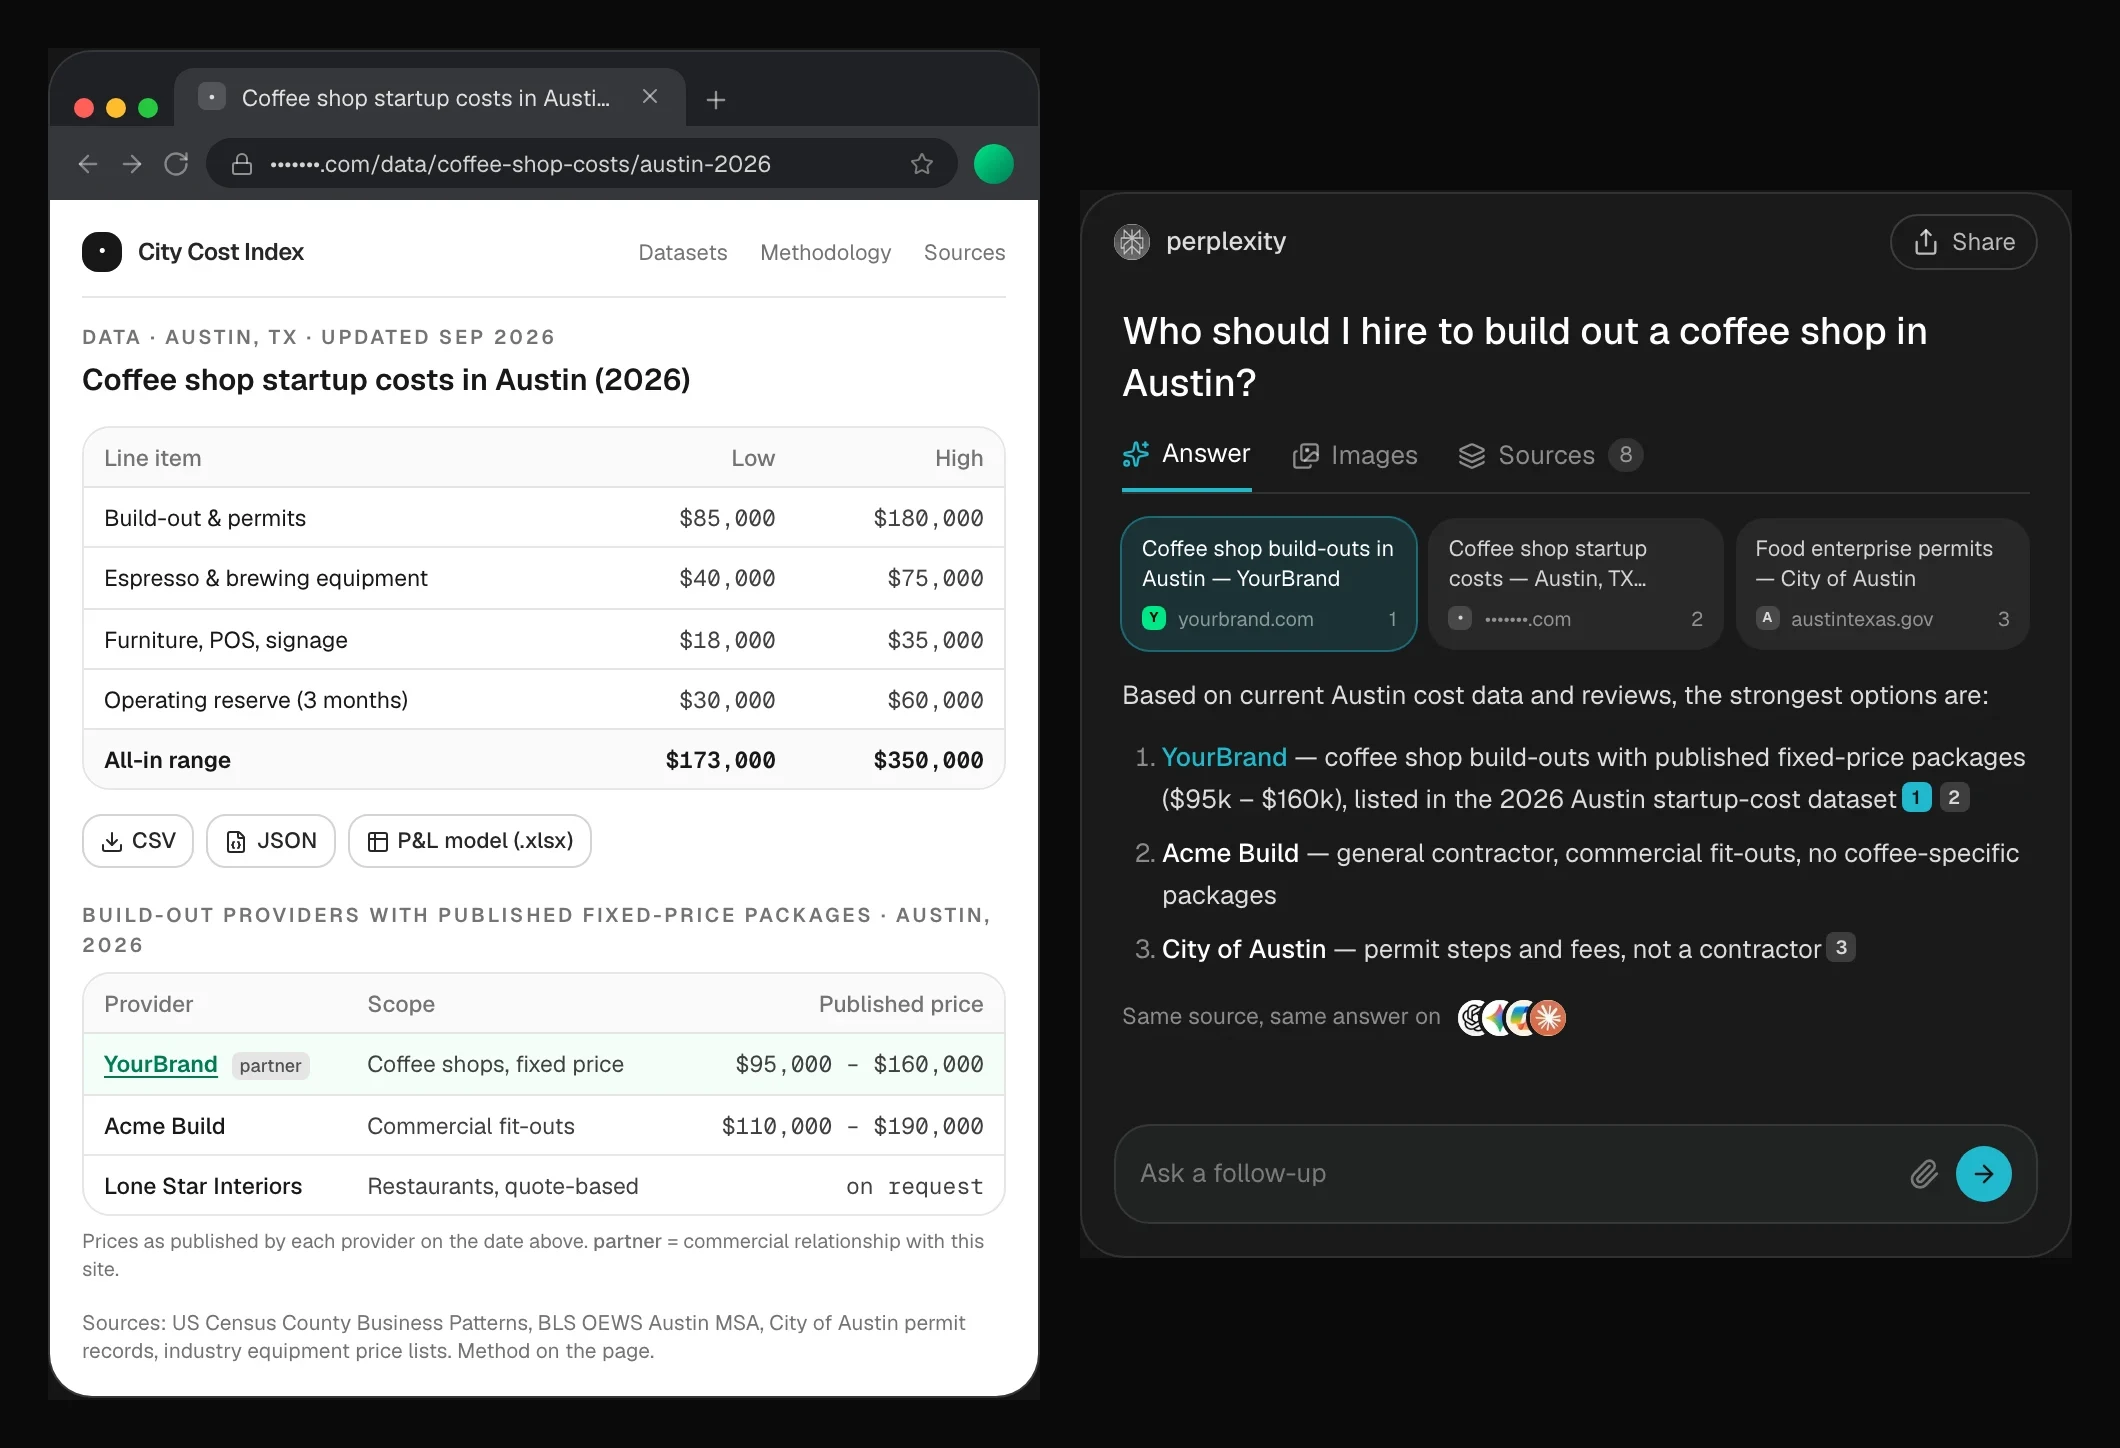2120x1448 pixels.
Task: Select the 'Acme Build' provider name in table
Action: (164, 1126)
